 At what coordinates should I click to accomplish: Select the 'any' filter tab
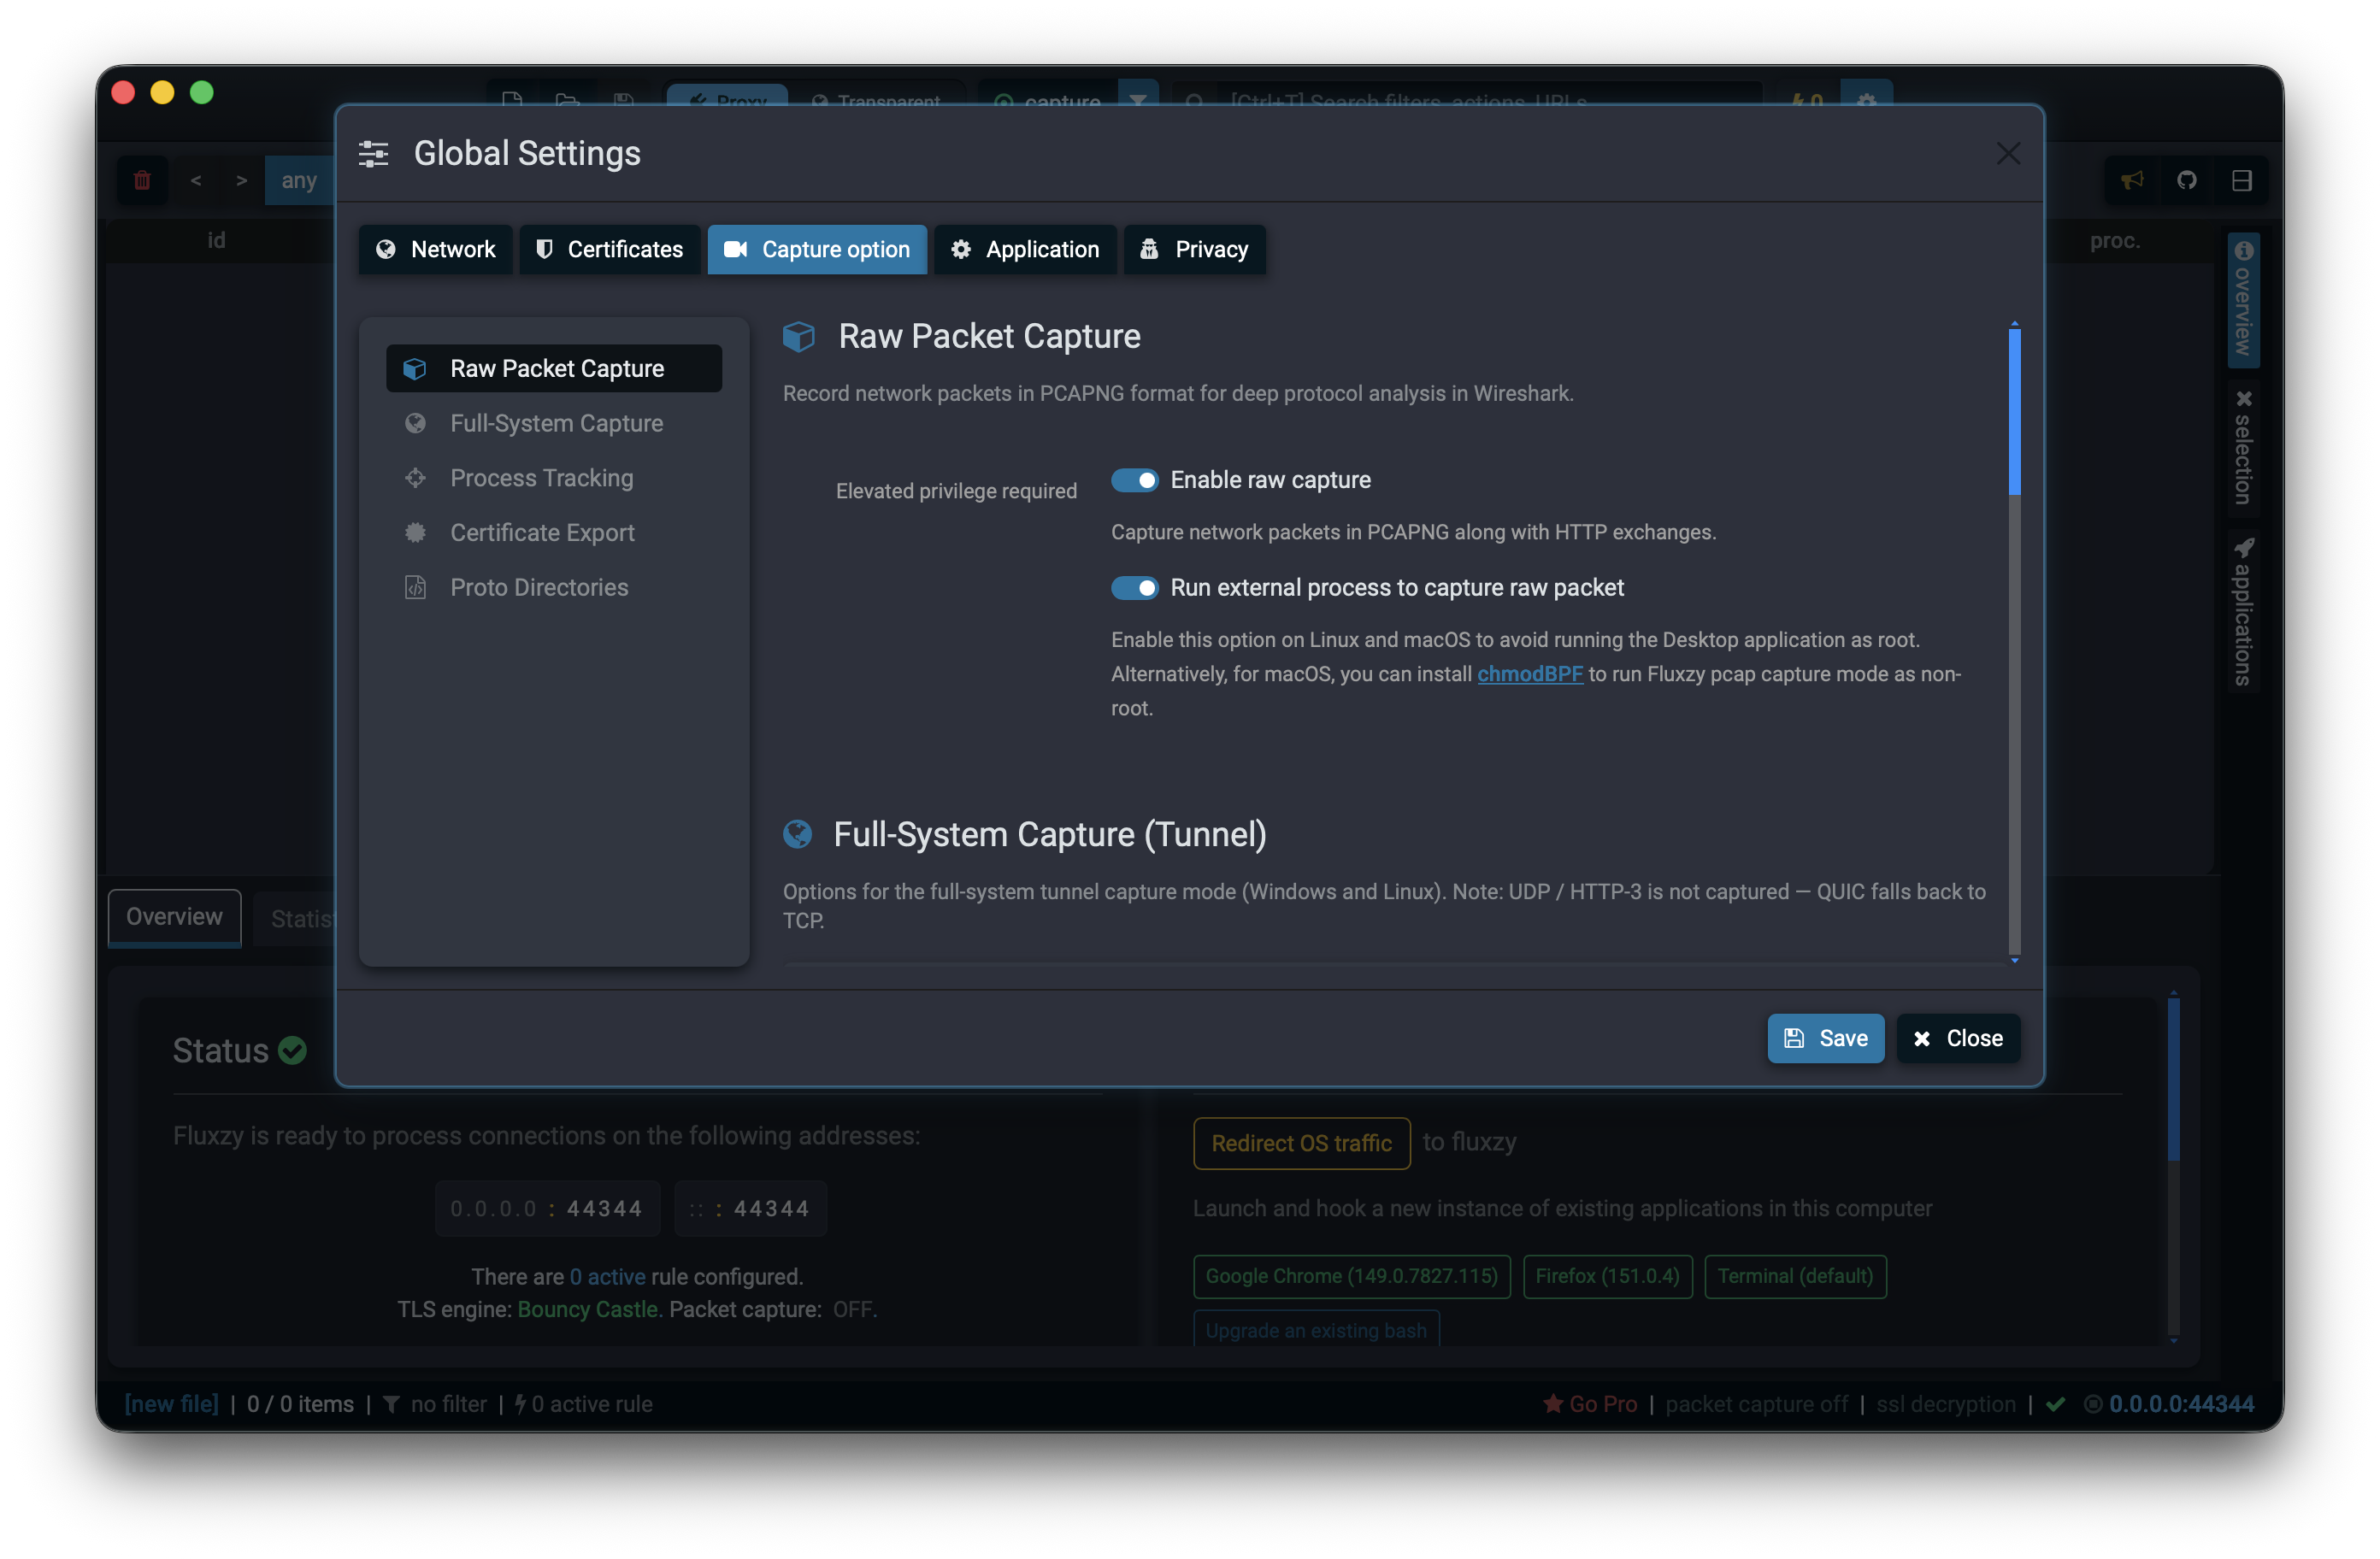298,181
